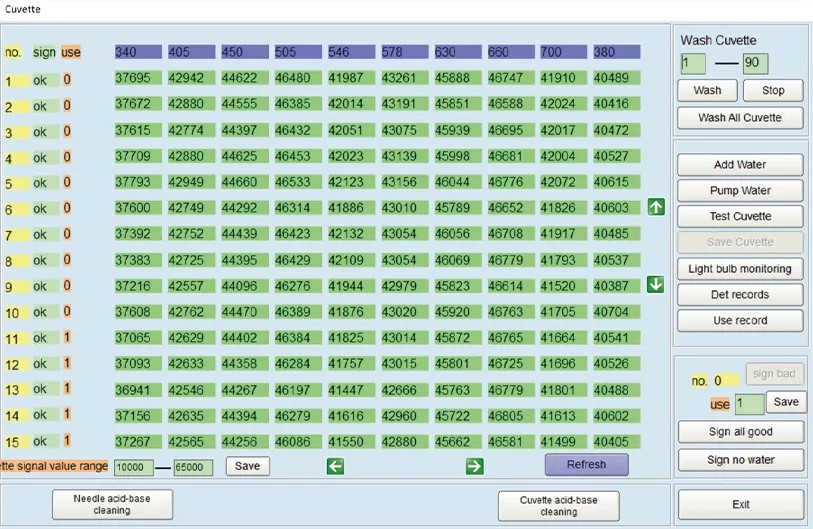This screenshot has width=813, height=529.
Task: Click the Refresh button
Action: [586, 465]
